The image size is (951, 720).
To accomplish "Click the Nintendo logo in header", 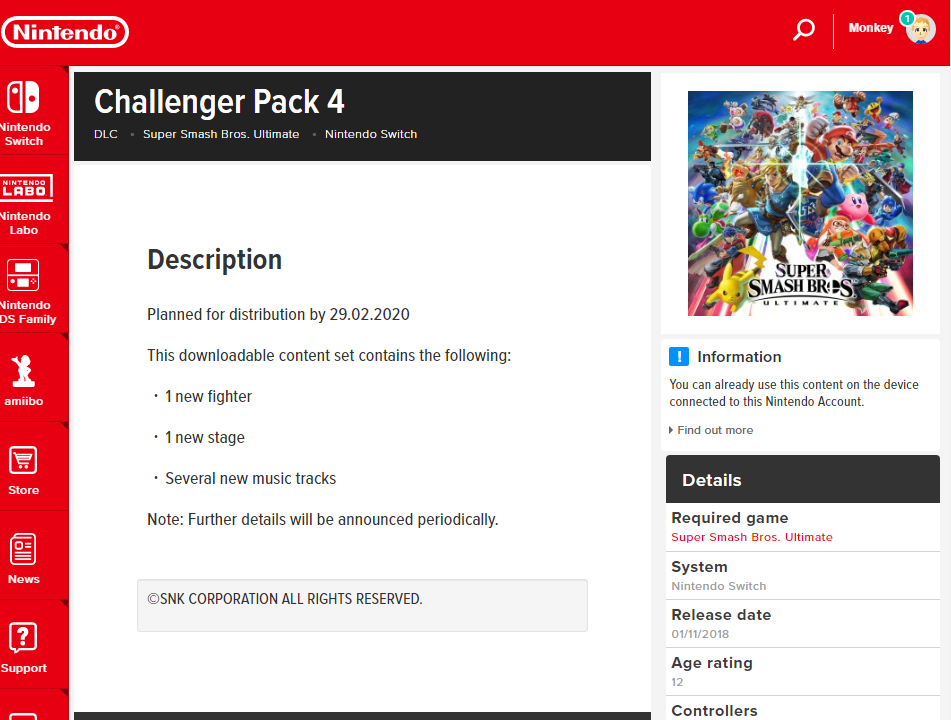I will 65,32.
